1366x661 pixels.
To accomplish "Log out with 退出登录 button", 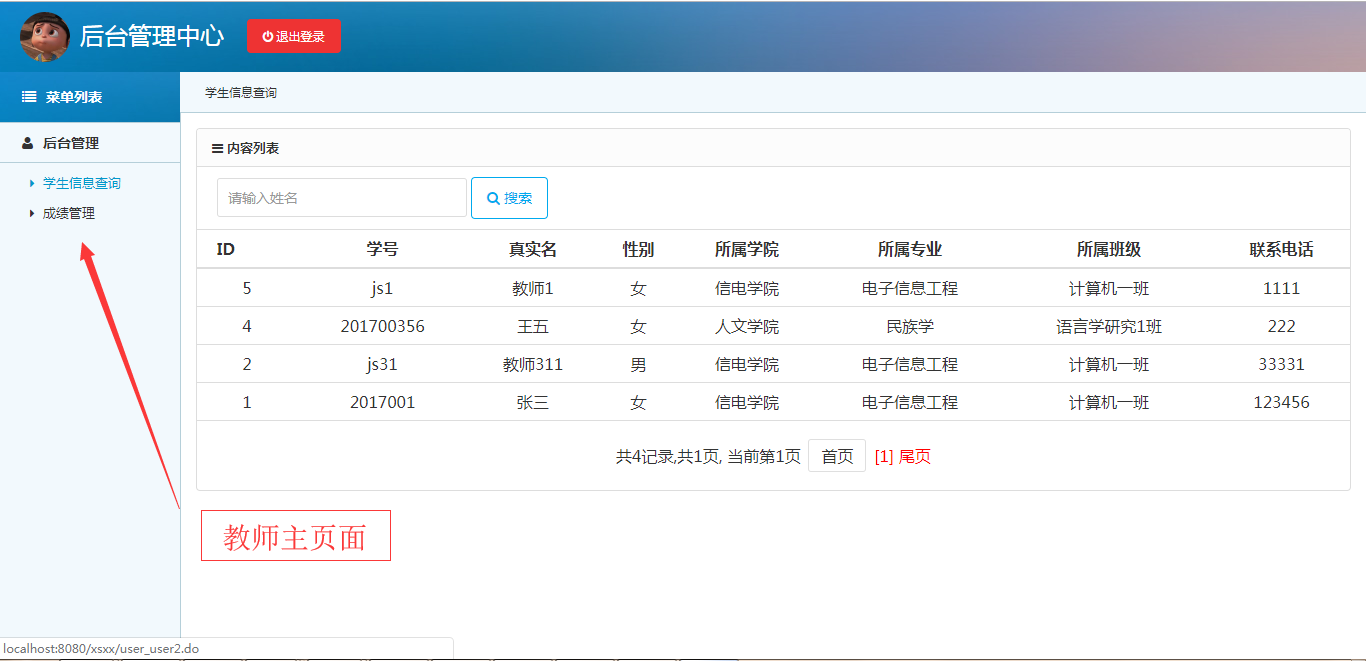I will 294,36.
